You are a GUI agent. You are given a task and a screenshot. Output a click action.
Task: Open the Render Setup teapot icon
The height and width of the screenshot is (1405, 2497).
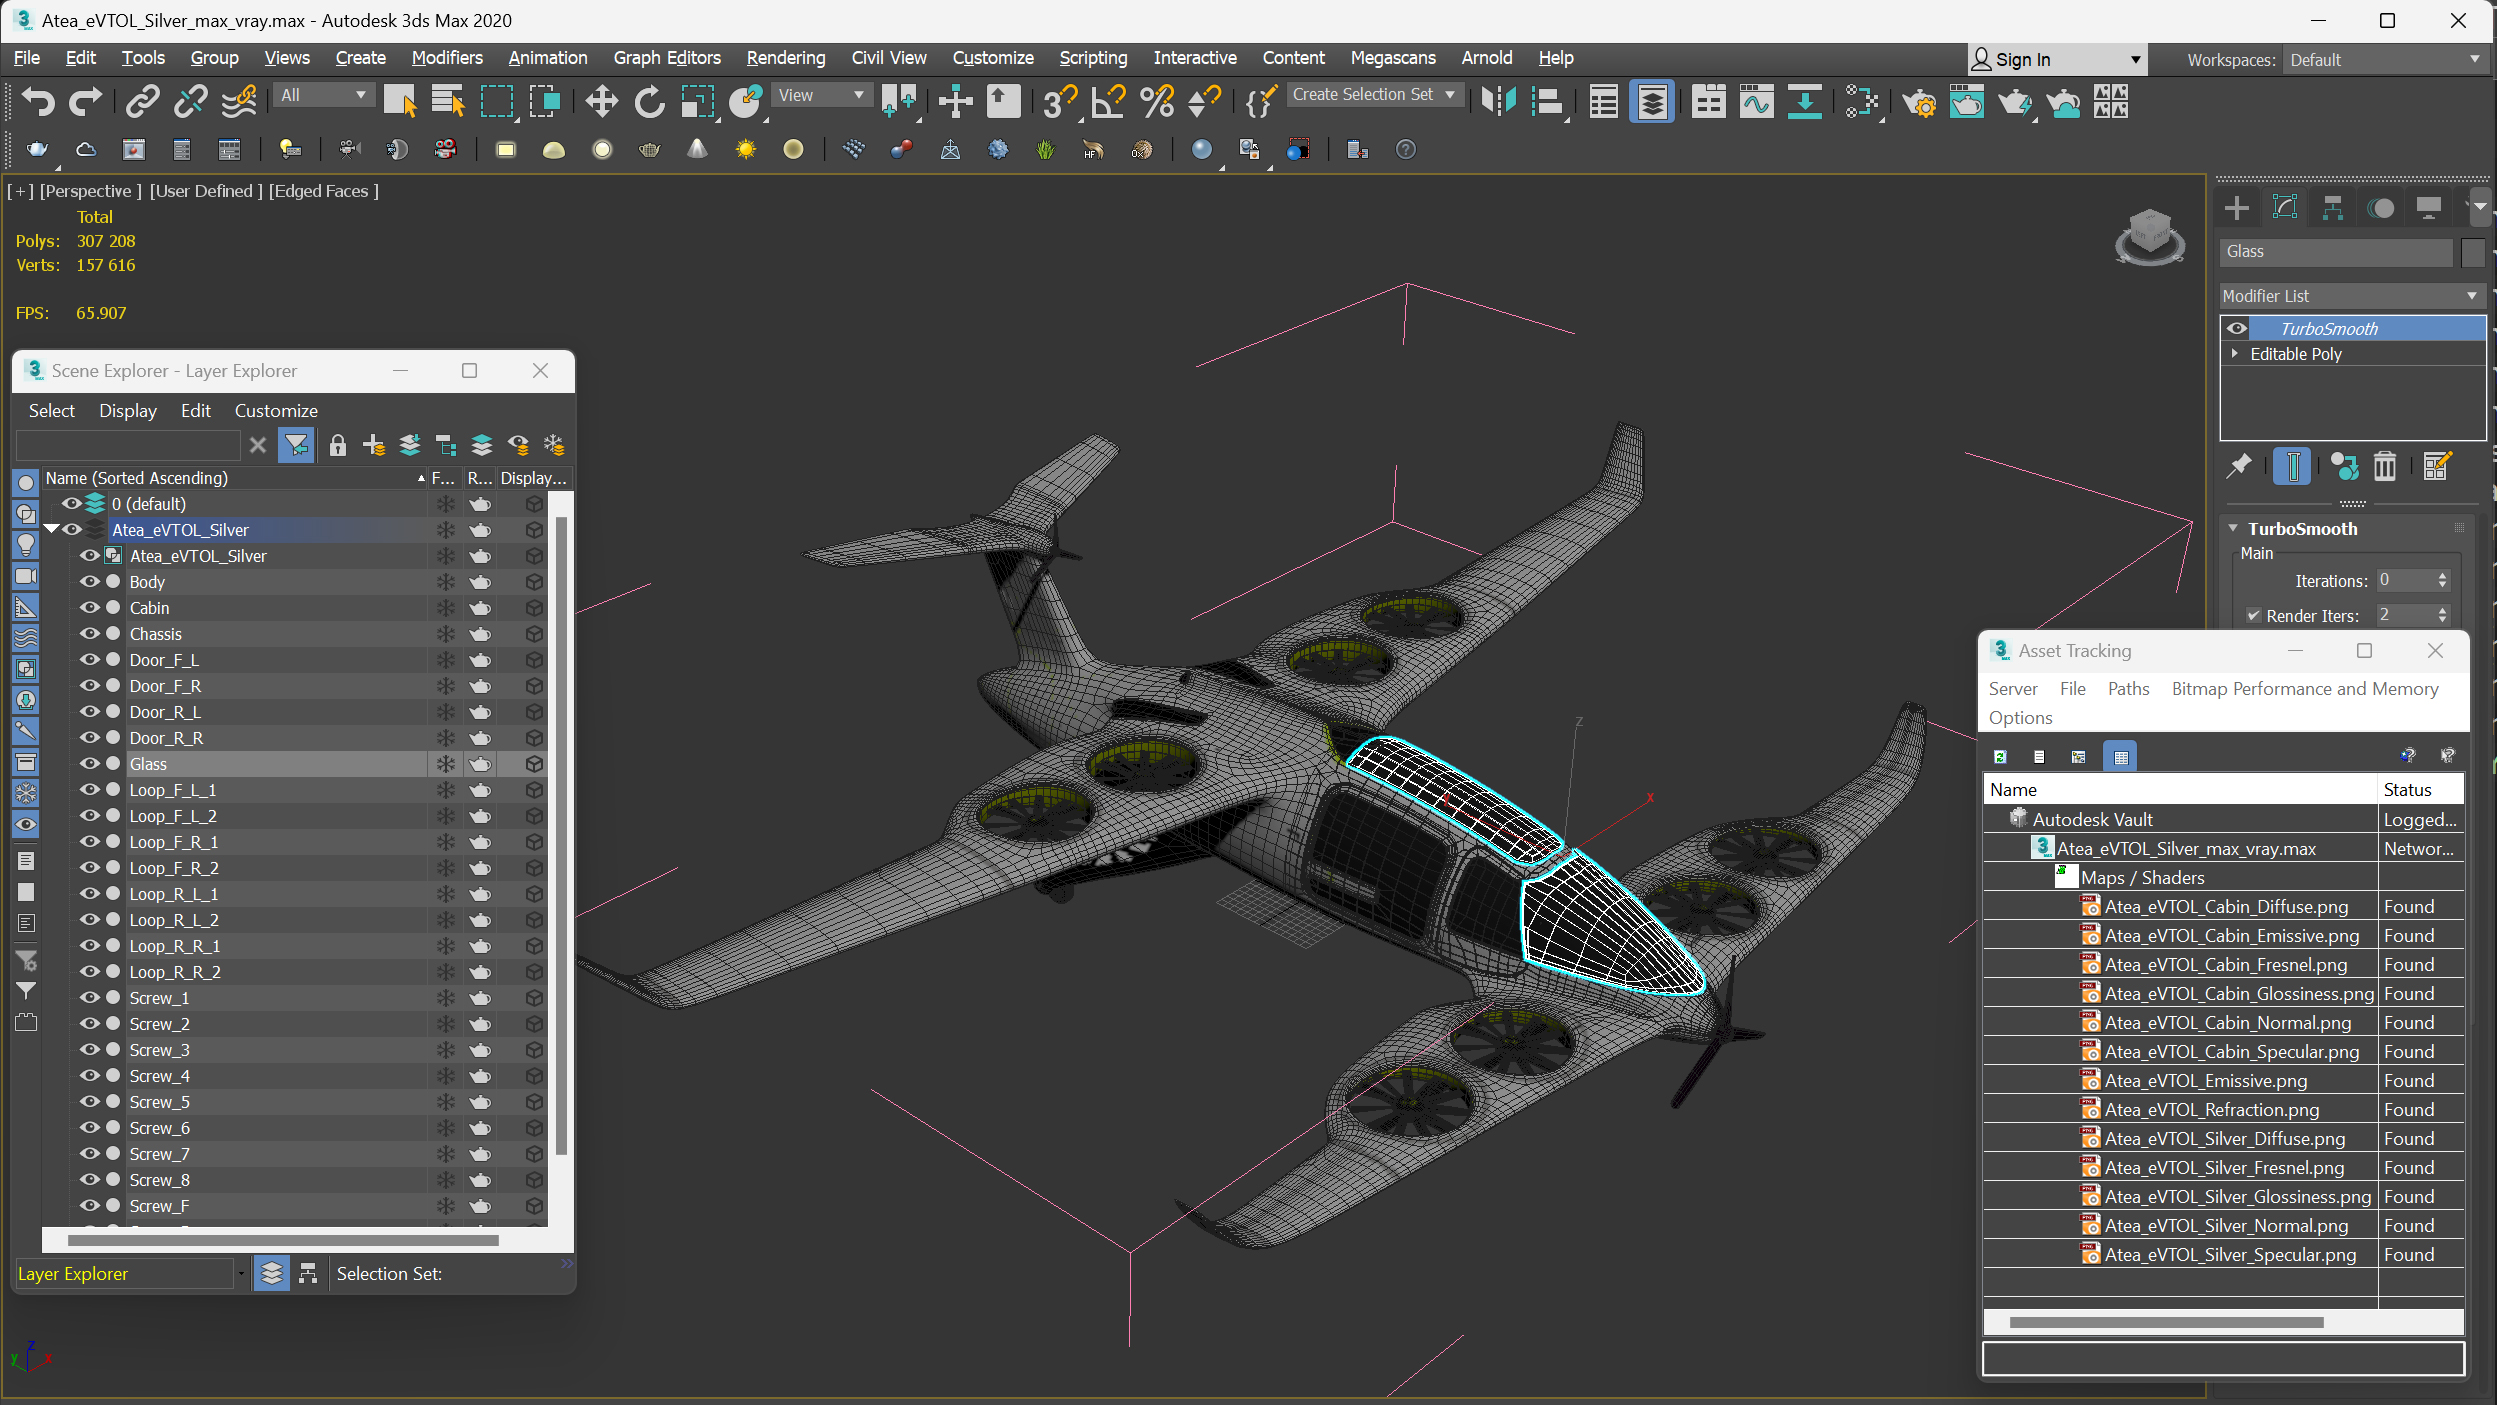point(1918,101)
